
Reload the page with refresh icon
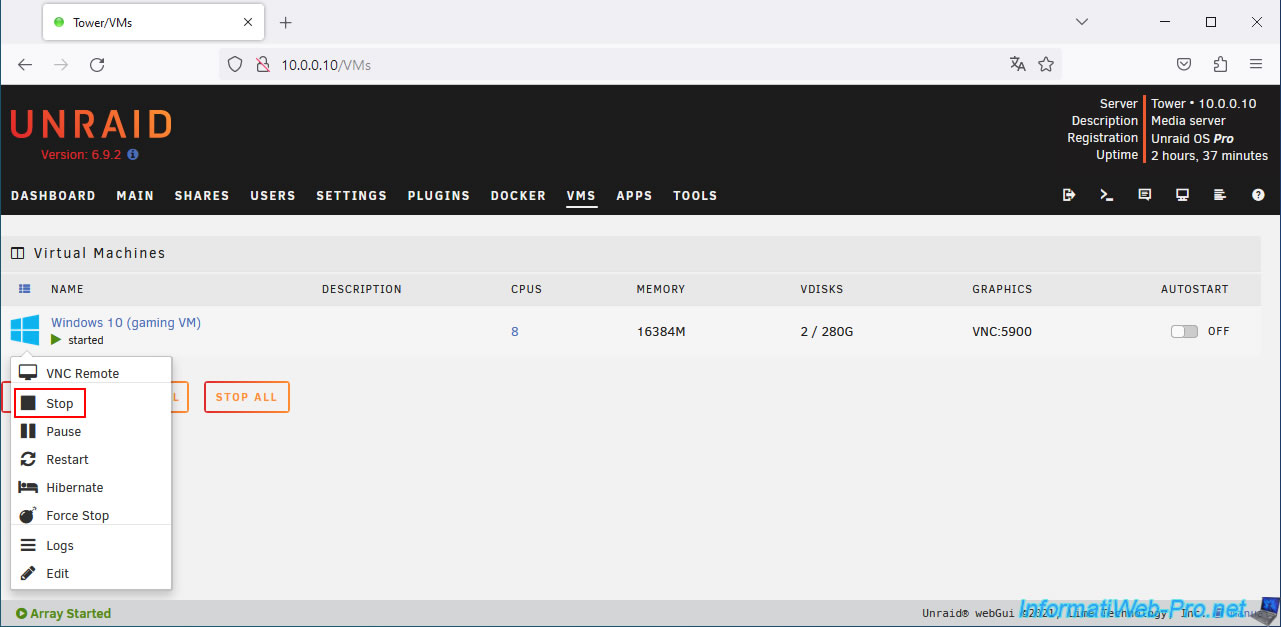97,64
